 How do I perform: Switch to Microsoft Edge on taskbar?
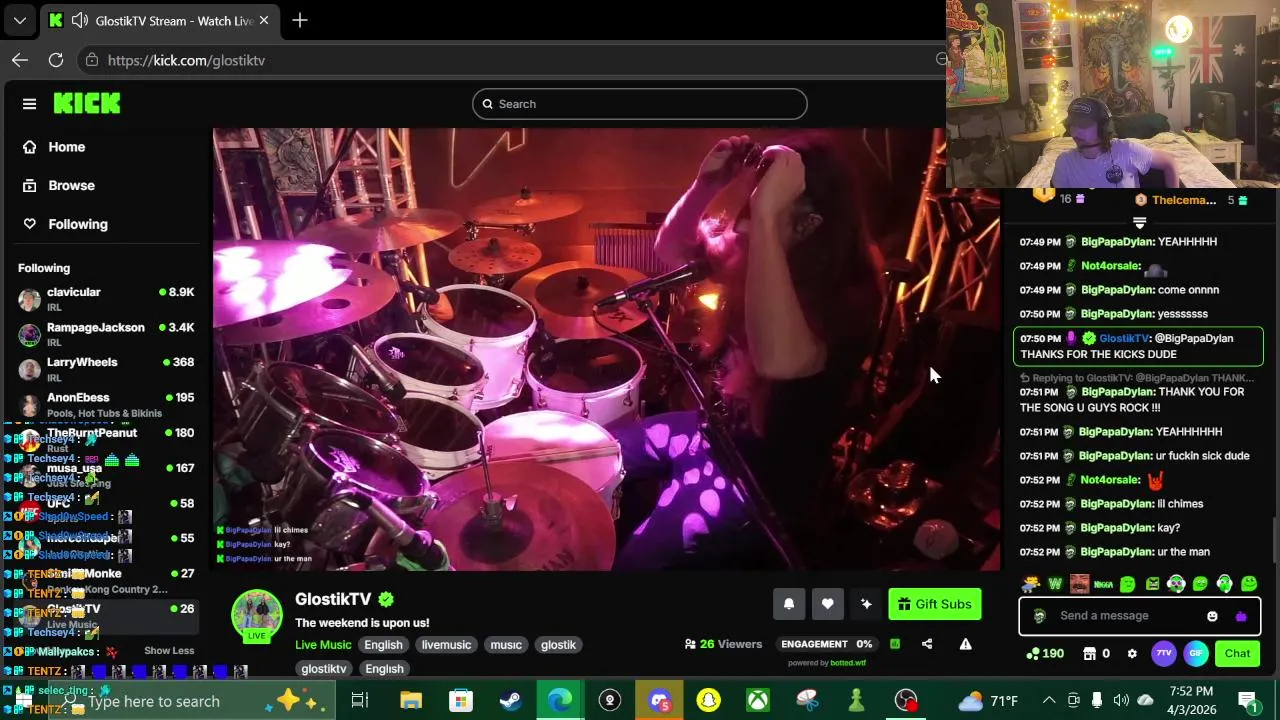tap(559, 701)
